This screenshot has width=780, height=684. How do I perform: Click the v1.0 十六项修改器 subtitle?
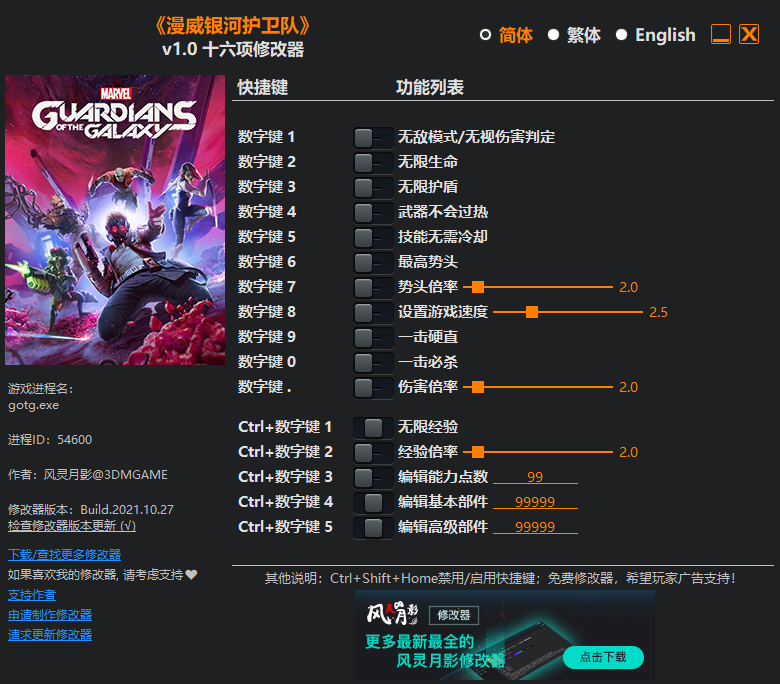click(233, 50)
